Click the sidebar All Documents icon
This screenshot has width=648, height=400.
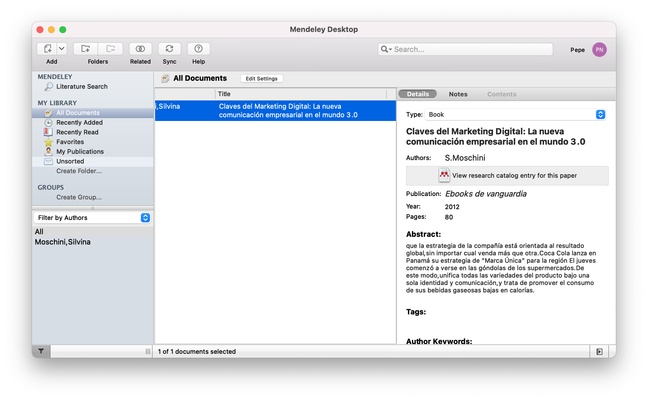tap(48, 113)
